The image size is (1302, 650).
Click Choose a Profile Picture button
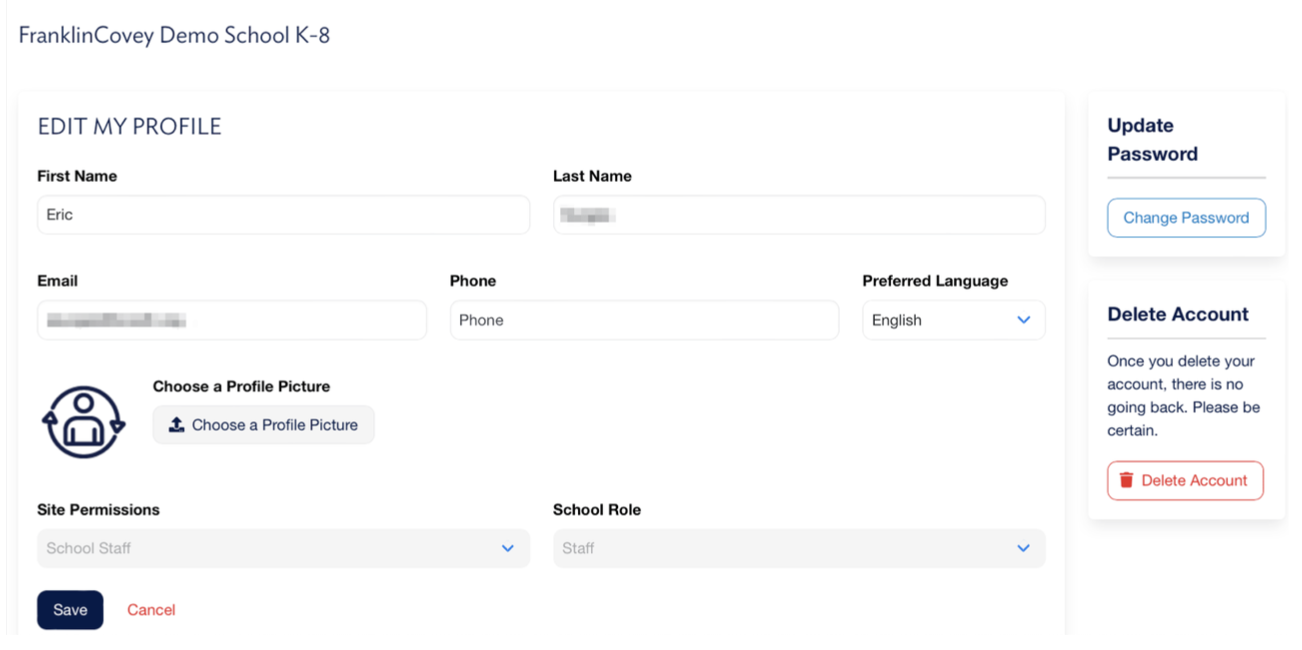coord(264,425)
